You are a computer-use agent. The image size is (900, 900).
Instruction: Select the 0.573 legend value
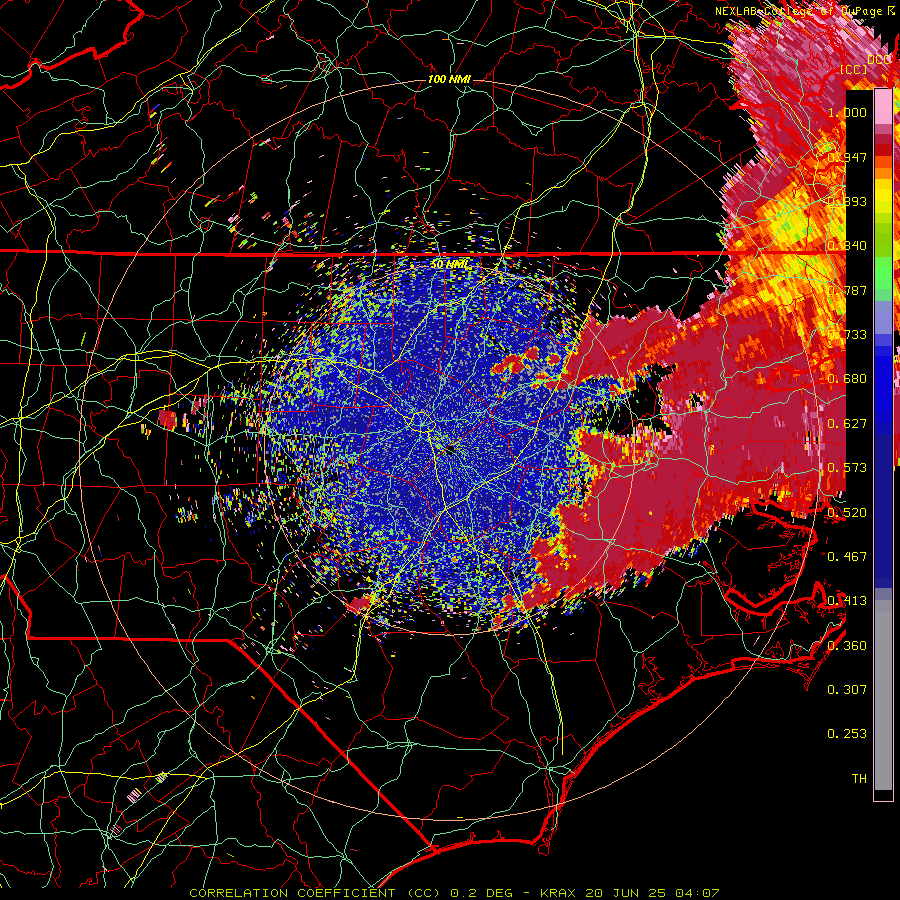(847, 468)
